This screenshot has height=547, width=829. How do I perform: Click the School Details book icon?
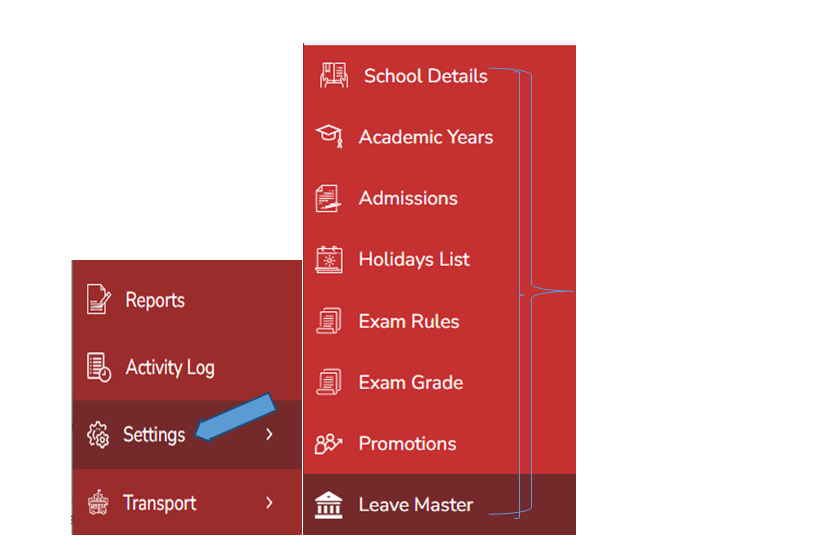[334, 75]
